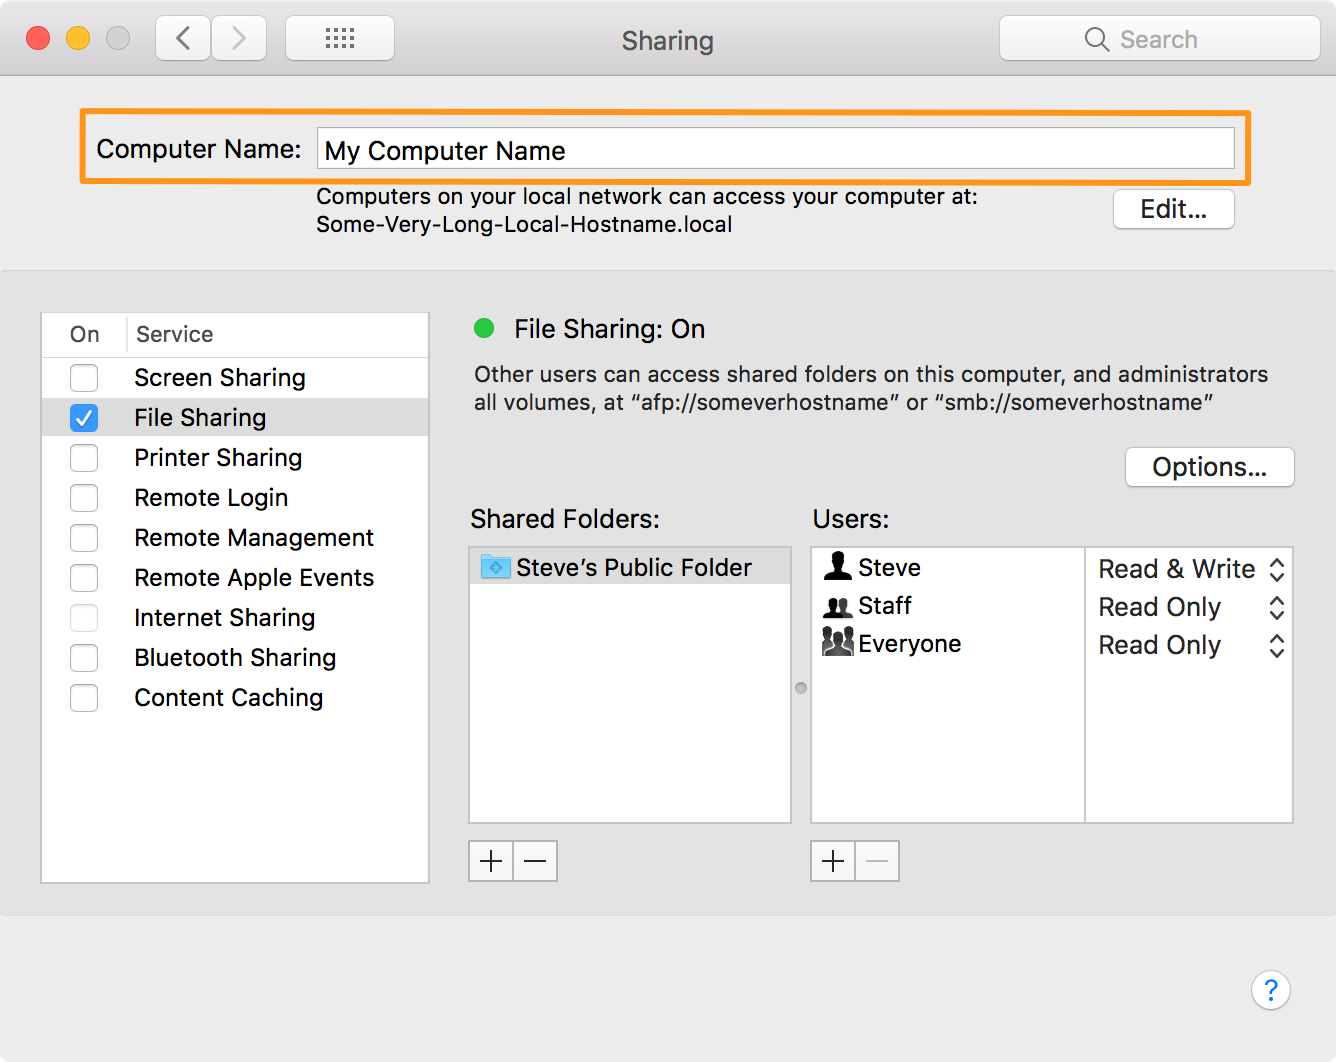
Task: Select Bluetooth Sharing service row
Action: point(235,658)
